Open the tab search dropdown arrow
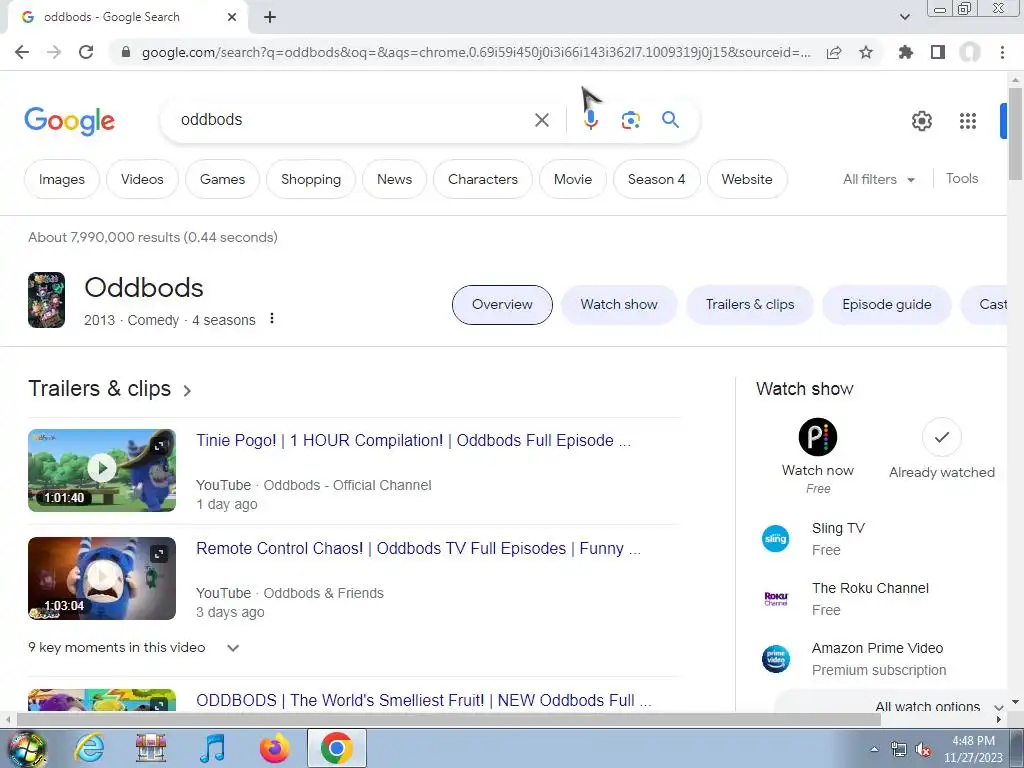The height and width of the screenshot is (768, 1024). (904, 17)
